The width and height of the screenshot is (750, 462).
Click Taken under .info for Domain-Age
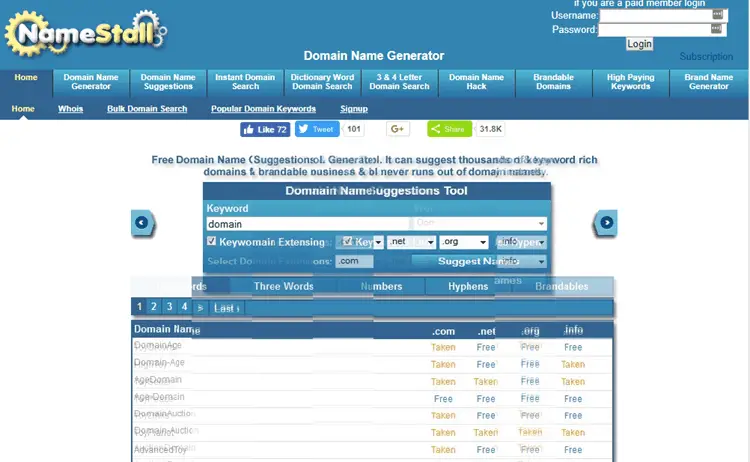point(573,364)
